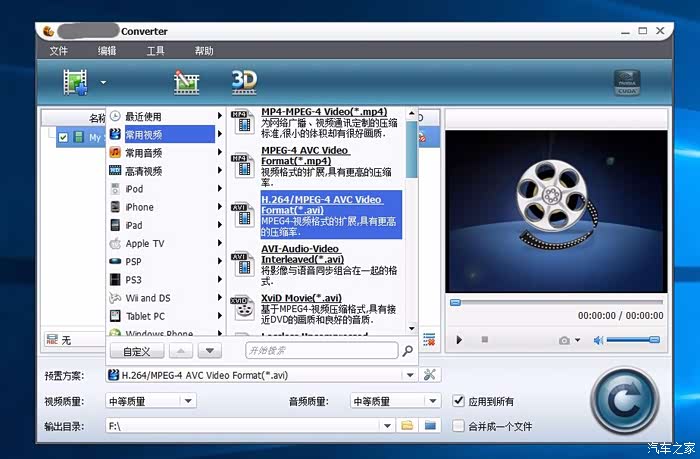Click the browse output folder icon

(408, 425)
